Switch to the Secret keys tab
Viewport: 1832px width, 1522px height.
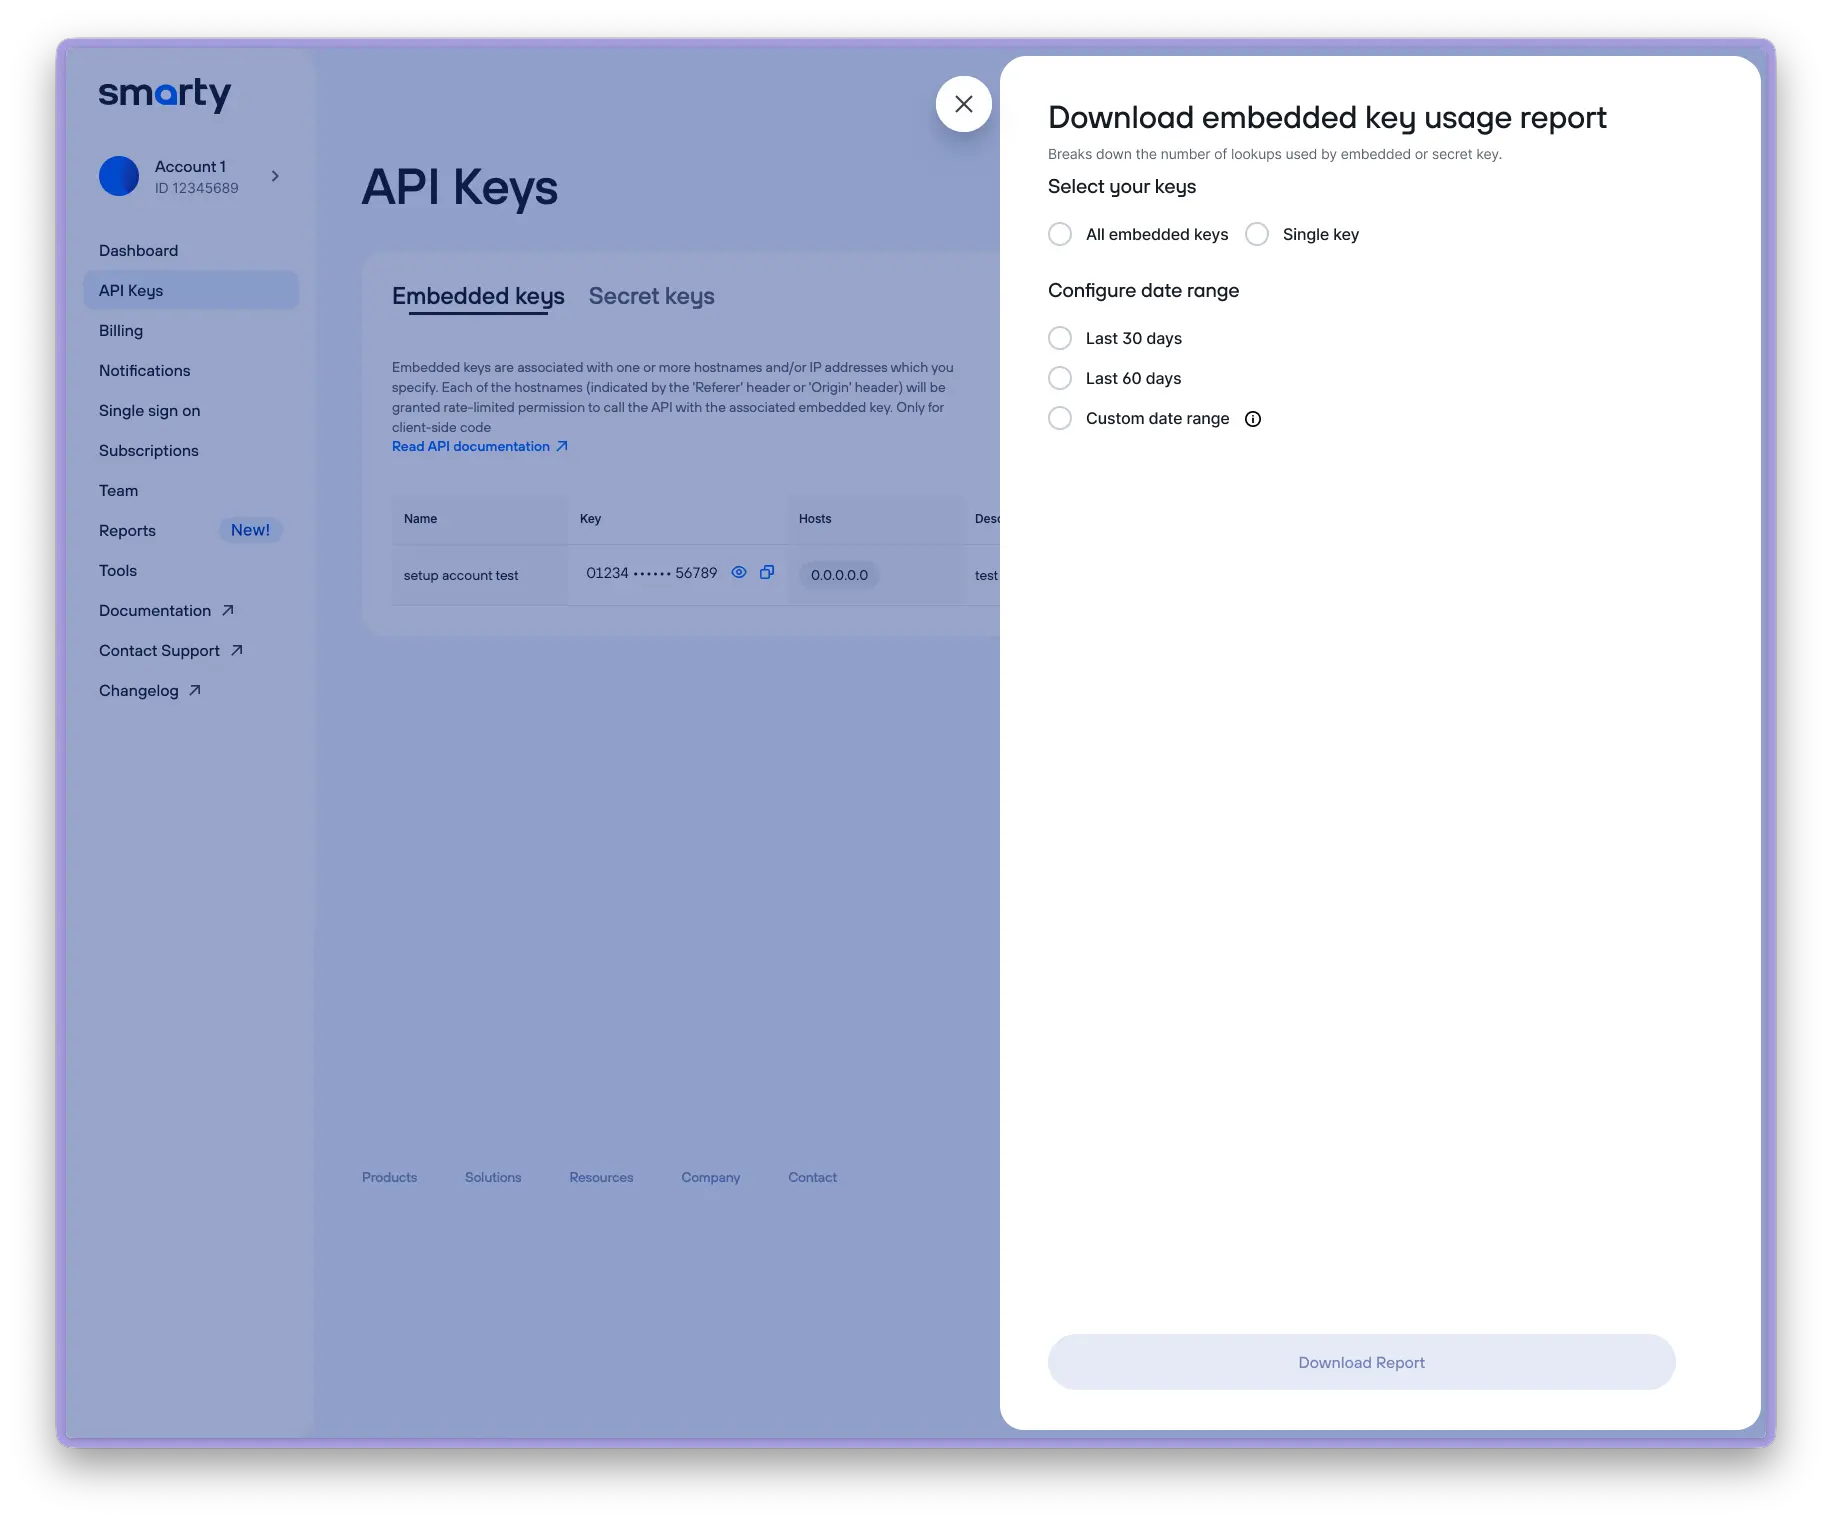(x=651, y=296)
